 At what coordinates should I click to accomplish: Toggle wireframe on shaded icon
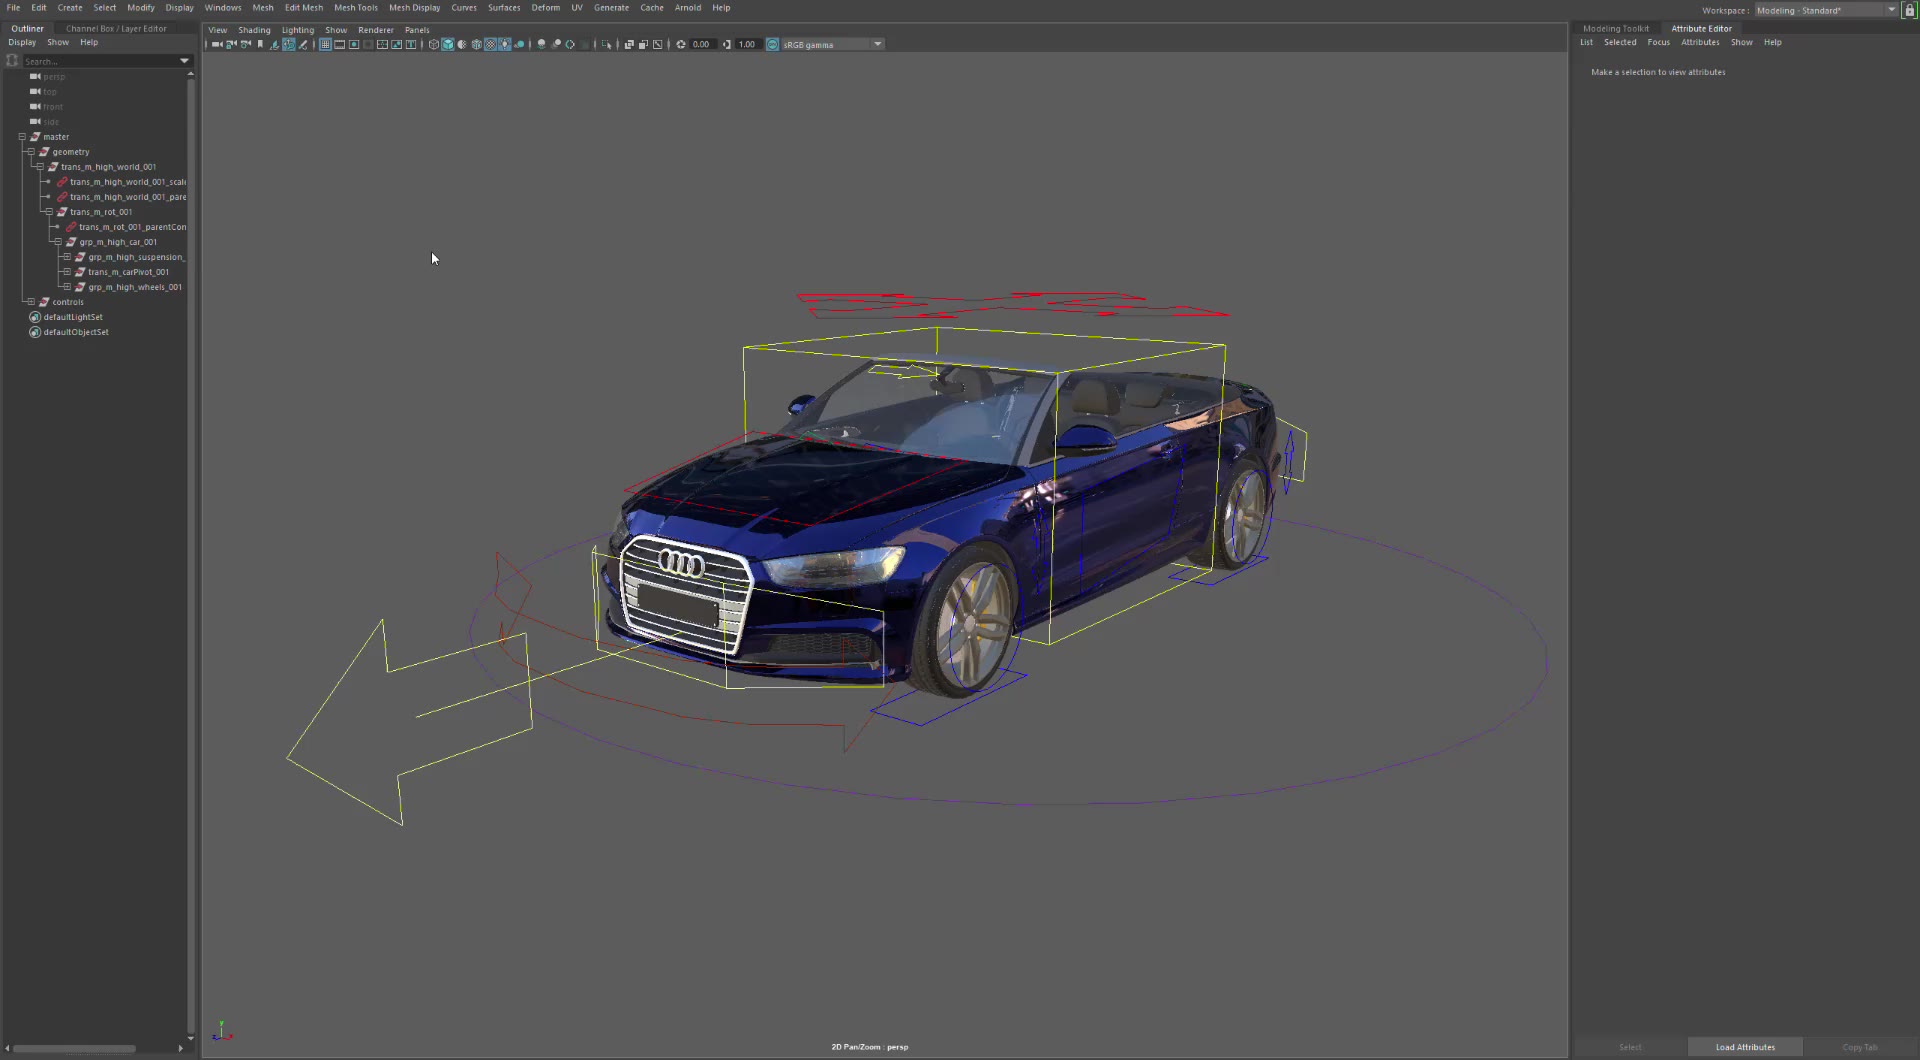pos(476,44)
